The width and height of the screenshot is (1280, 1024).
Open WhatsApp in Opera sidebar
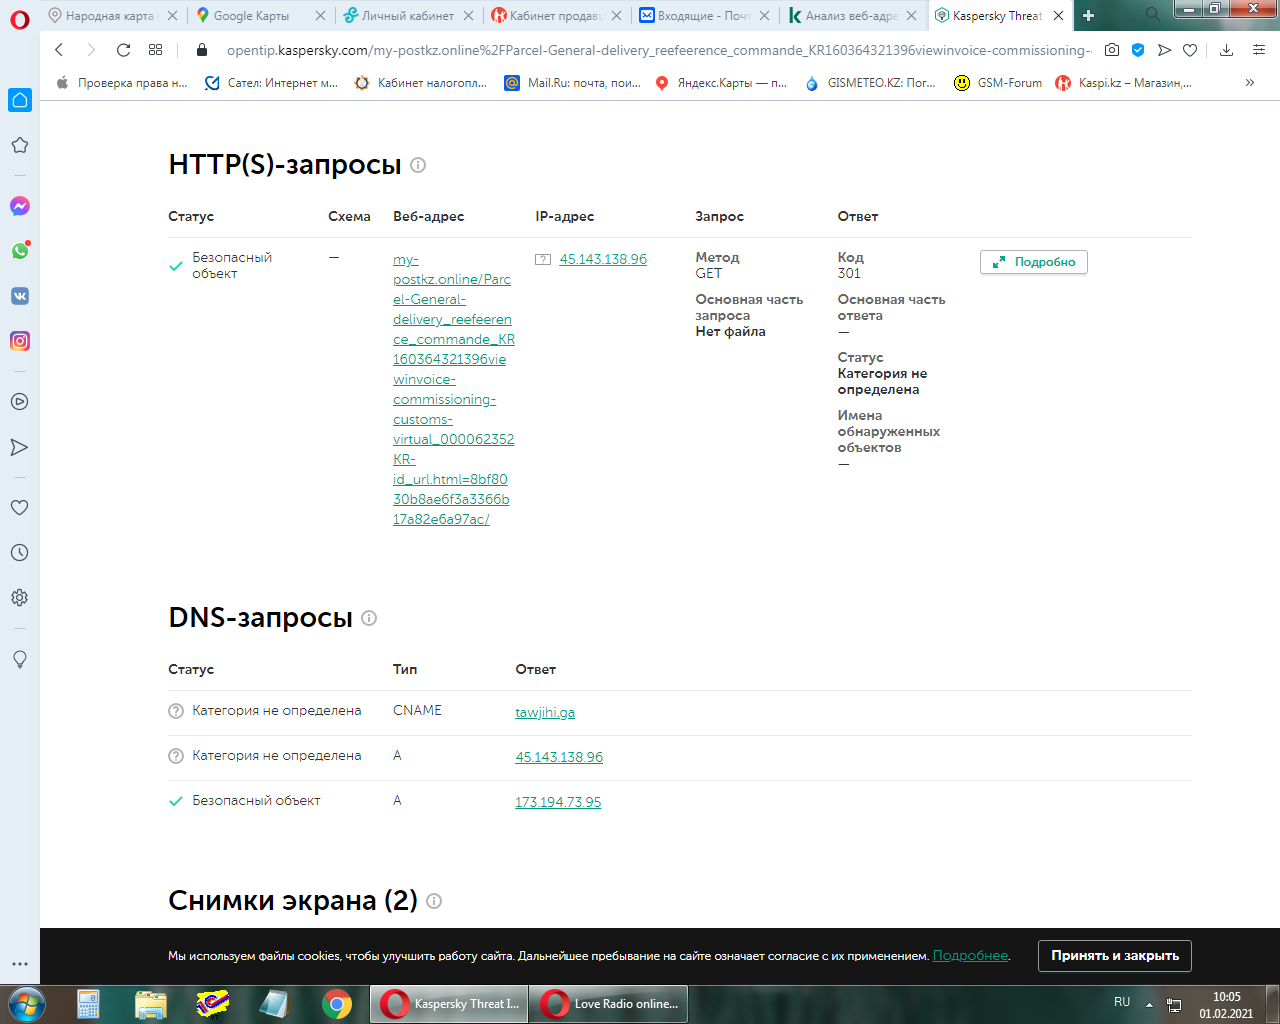[20, 251]
